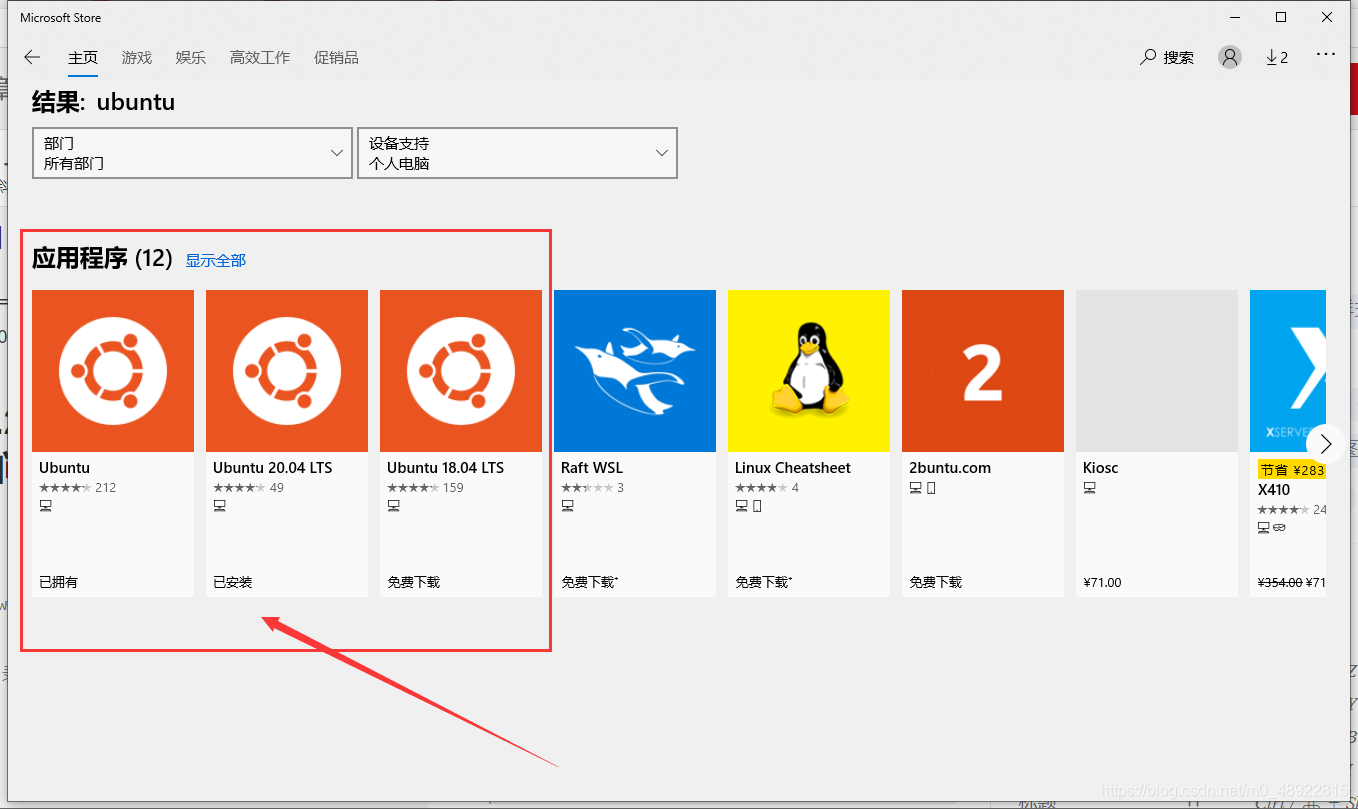Click the 节省 ¥283 discount badge
This screenshot has width=1358, height=809.
point(1291,470)
